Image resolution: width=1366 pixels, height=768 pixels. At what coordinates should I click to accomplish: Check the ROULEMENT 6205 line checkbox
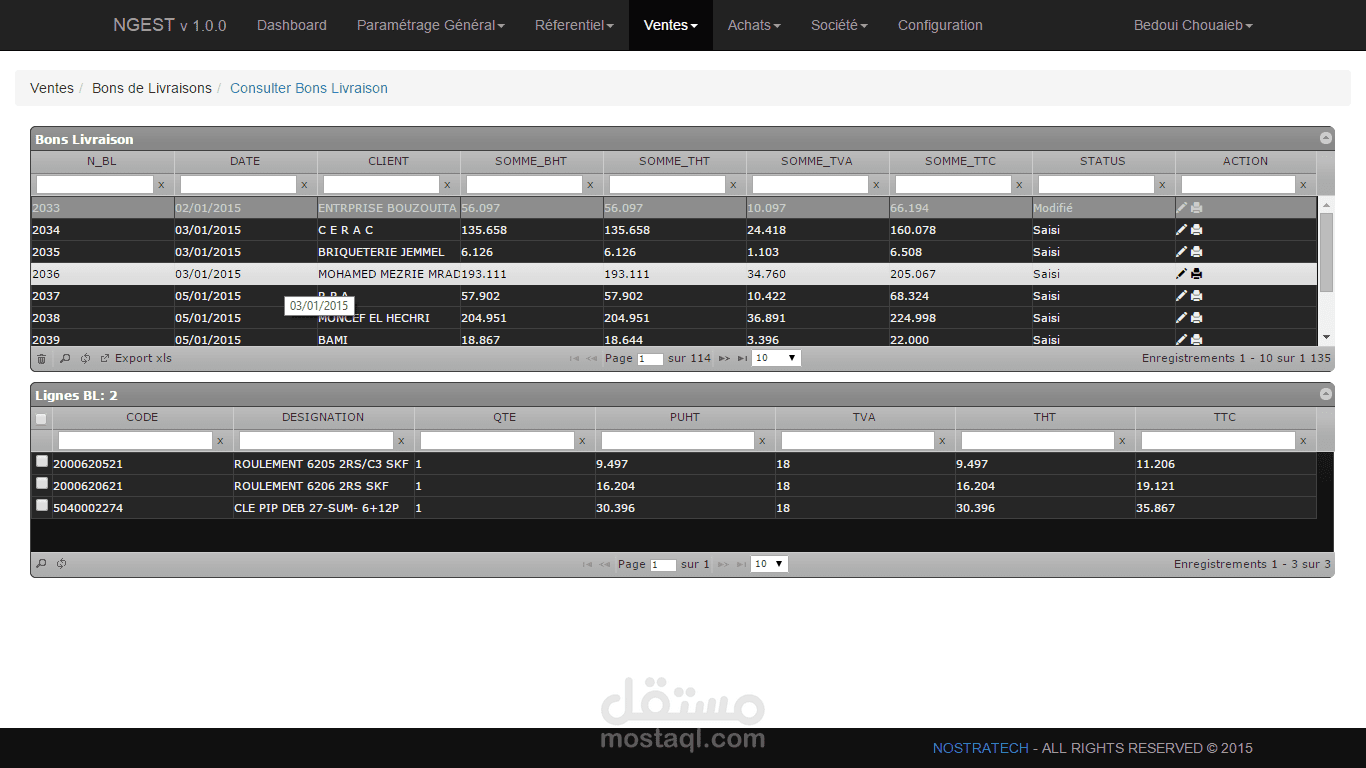(41, 461)
